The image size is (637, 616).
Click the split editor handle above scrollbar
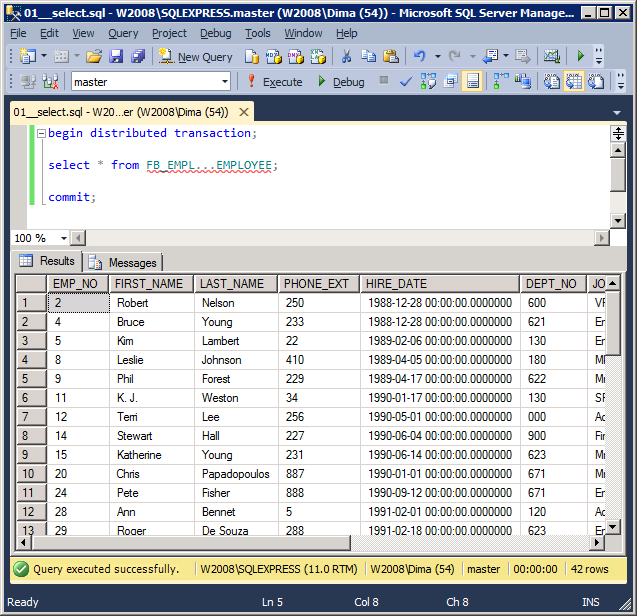[x=618, y=133]
